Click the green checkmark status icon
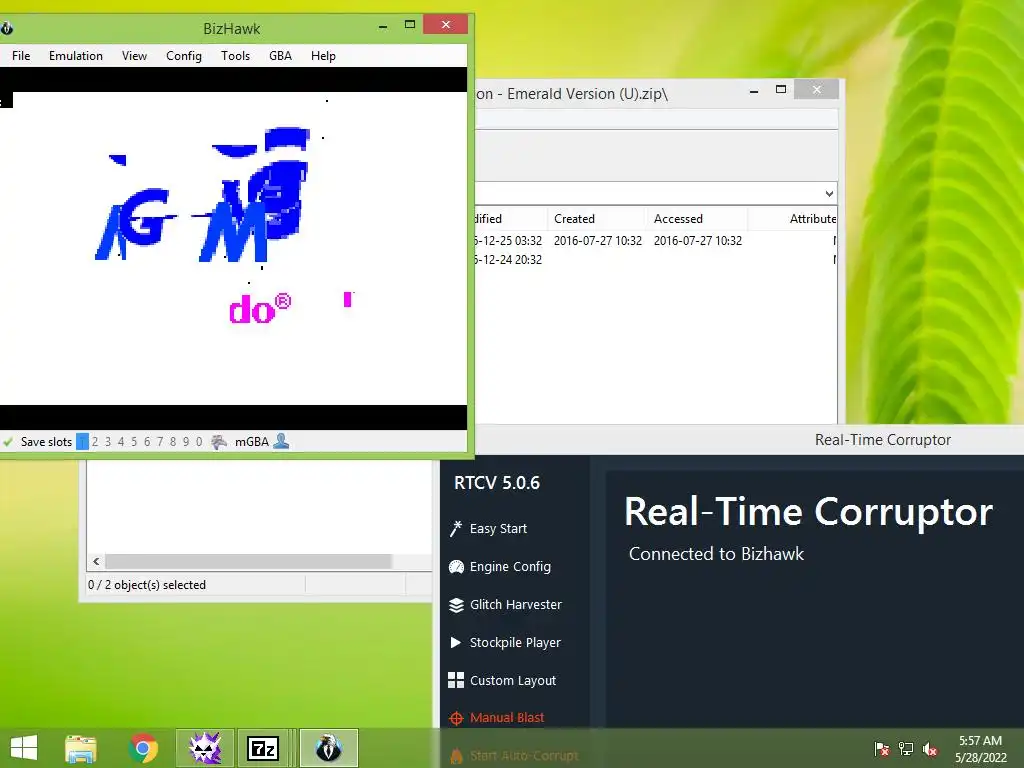1024x768 pixels. 8,441
